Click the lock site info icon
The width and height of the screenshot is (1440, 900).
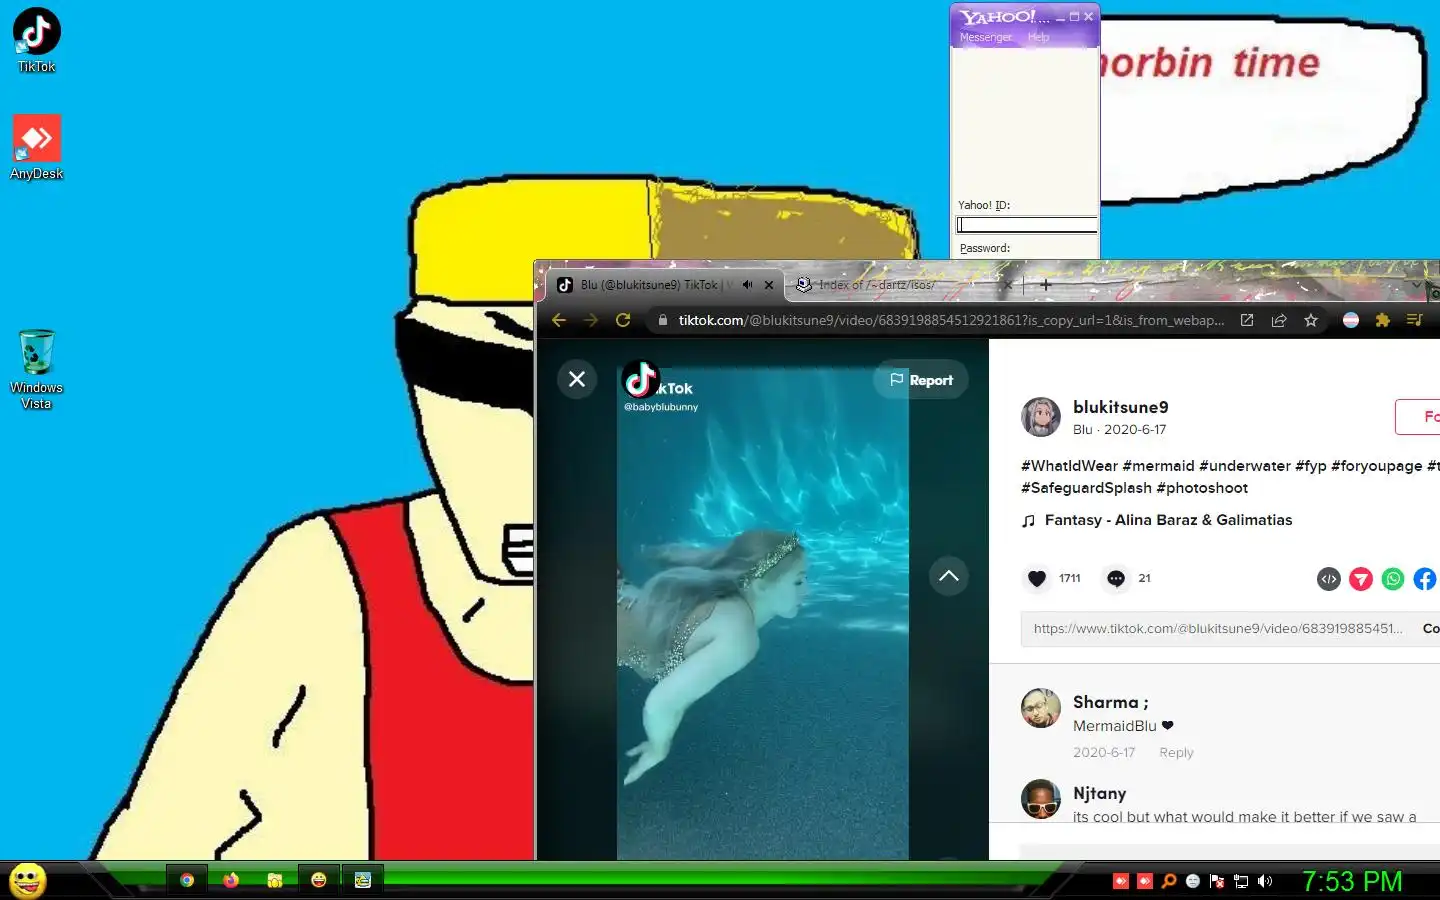662,320
